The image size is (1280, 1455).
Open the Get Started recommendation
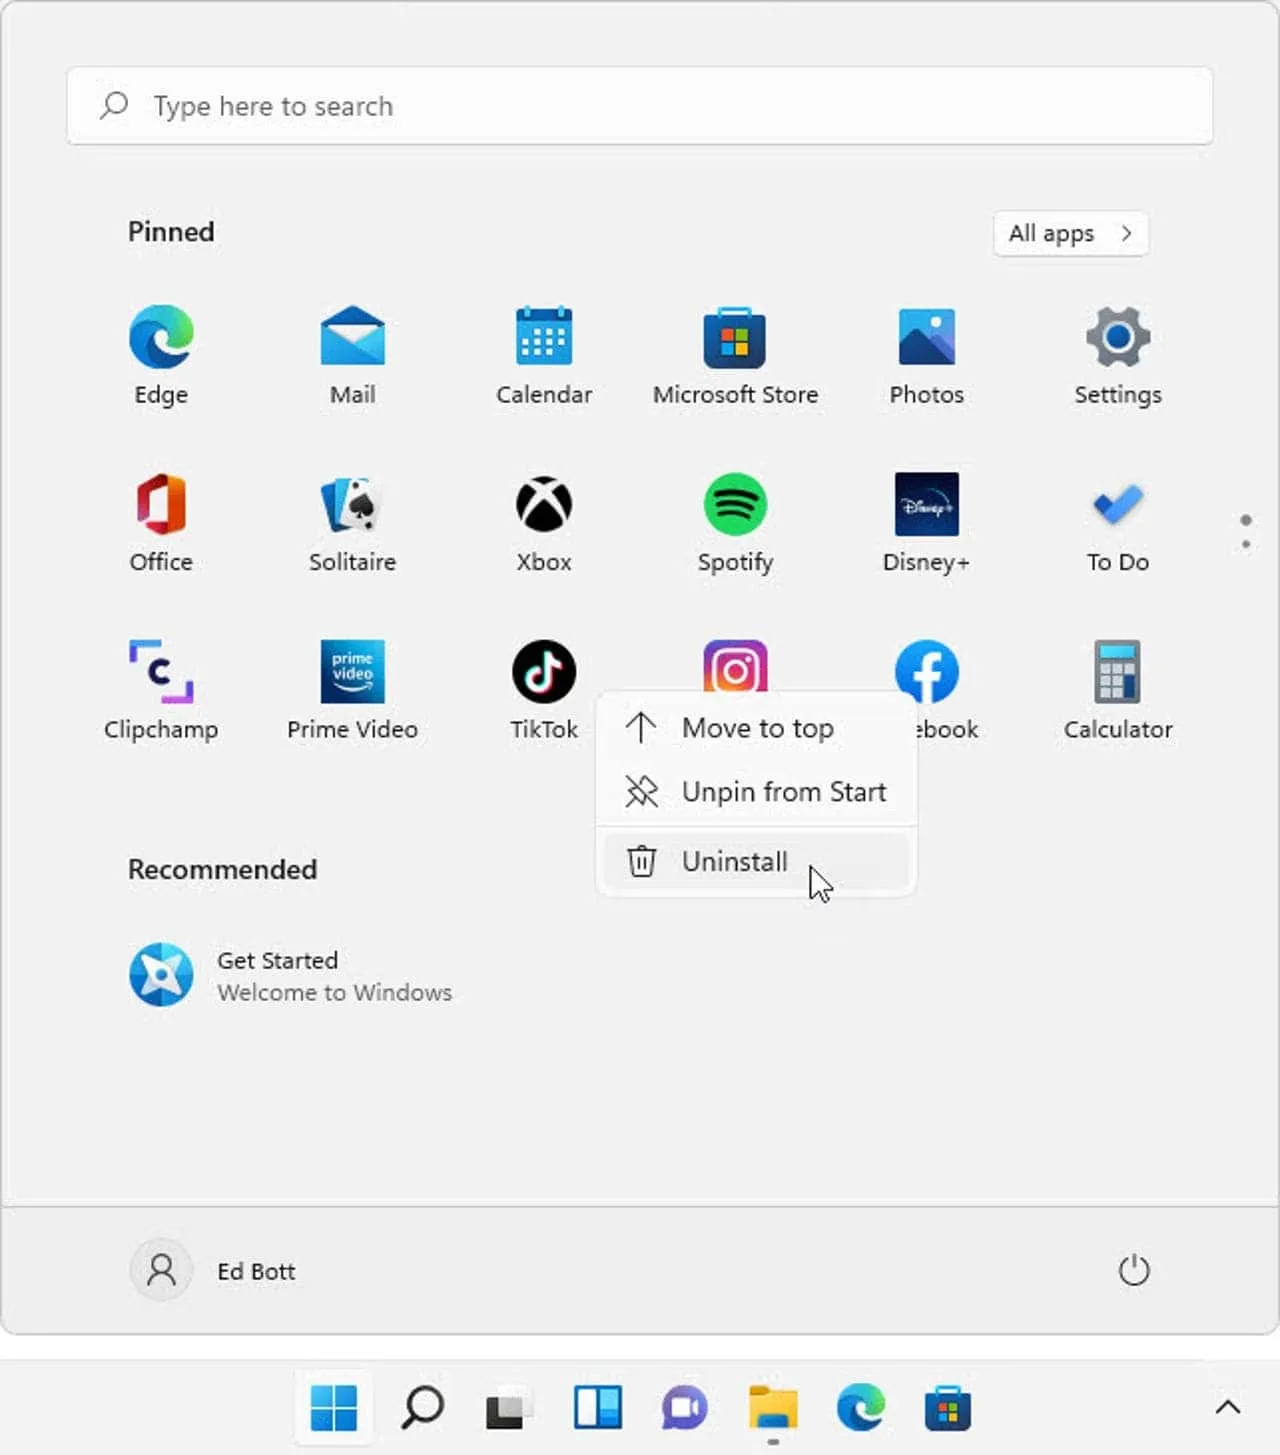290,975
